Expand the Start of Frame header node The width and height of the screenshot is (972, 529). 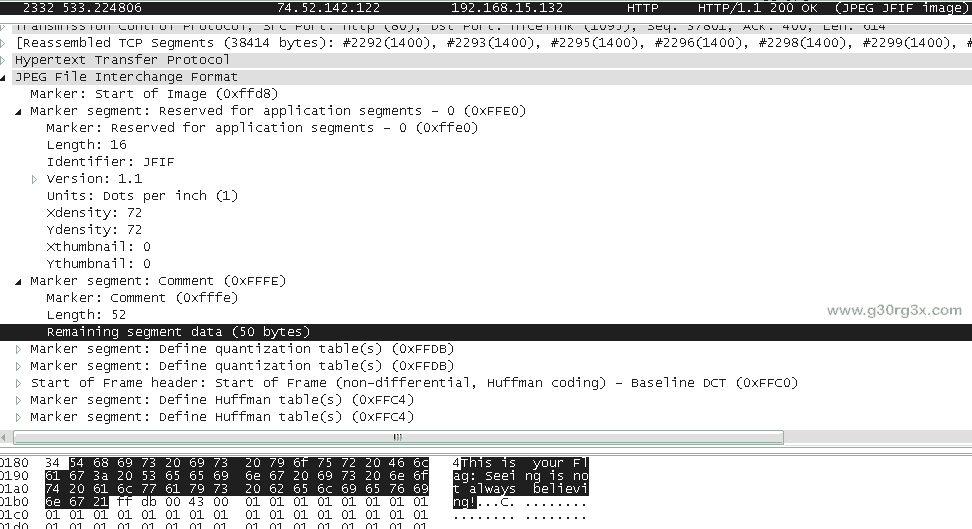tap(19, 383)
